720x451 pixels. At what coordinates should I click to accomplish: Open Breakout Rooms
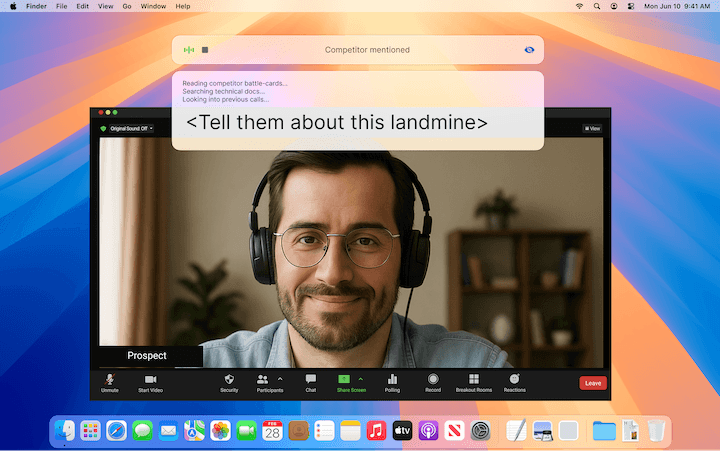tap(474, 383)
